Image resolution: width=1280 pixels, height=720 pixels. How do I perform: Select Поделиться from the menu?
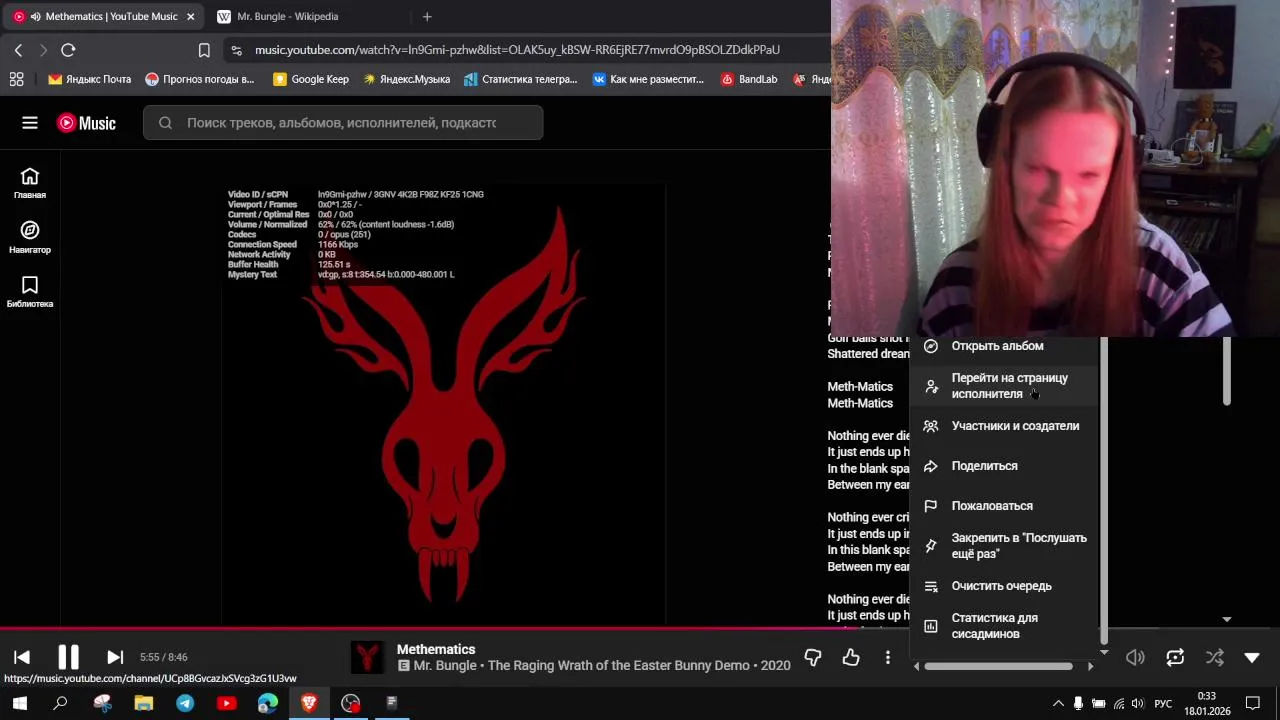pyautogui.click(x=1005, y=466)
